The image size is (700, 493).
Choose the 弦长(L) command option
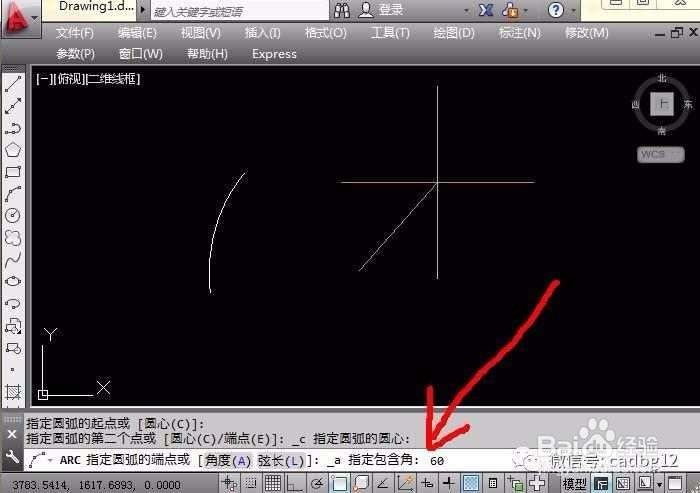(281, 460)
